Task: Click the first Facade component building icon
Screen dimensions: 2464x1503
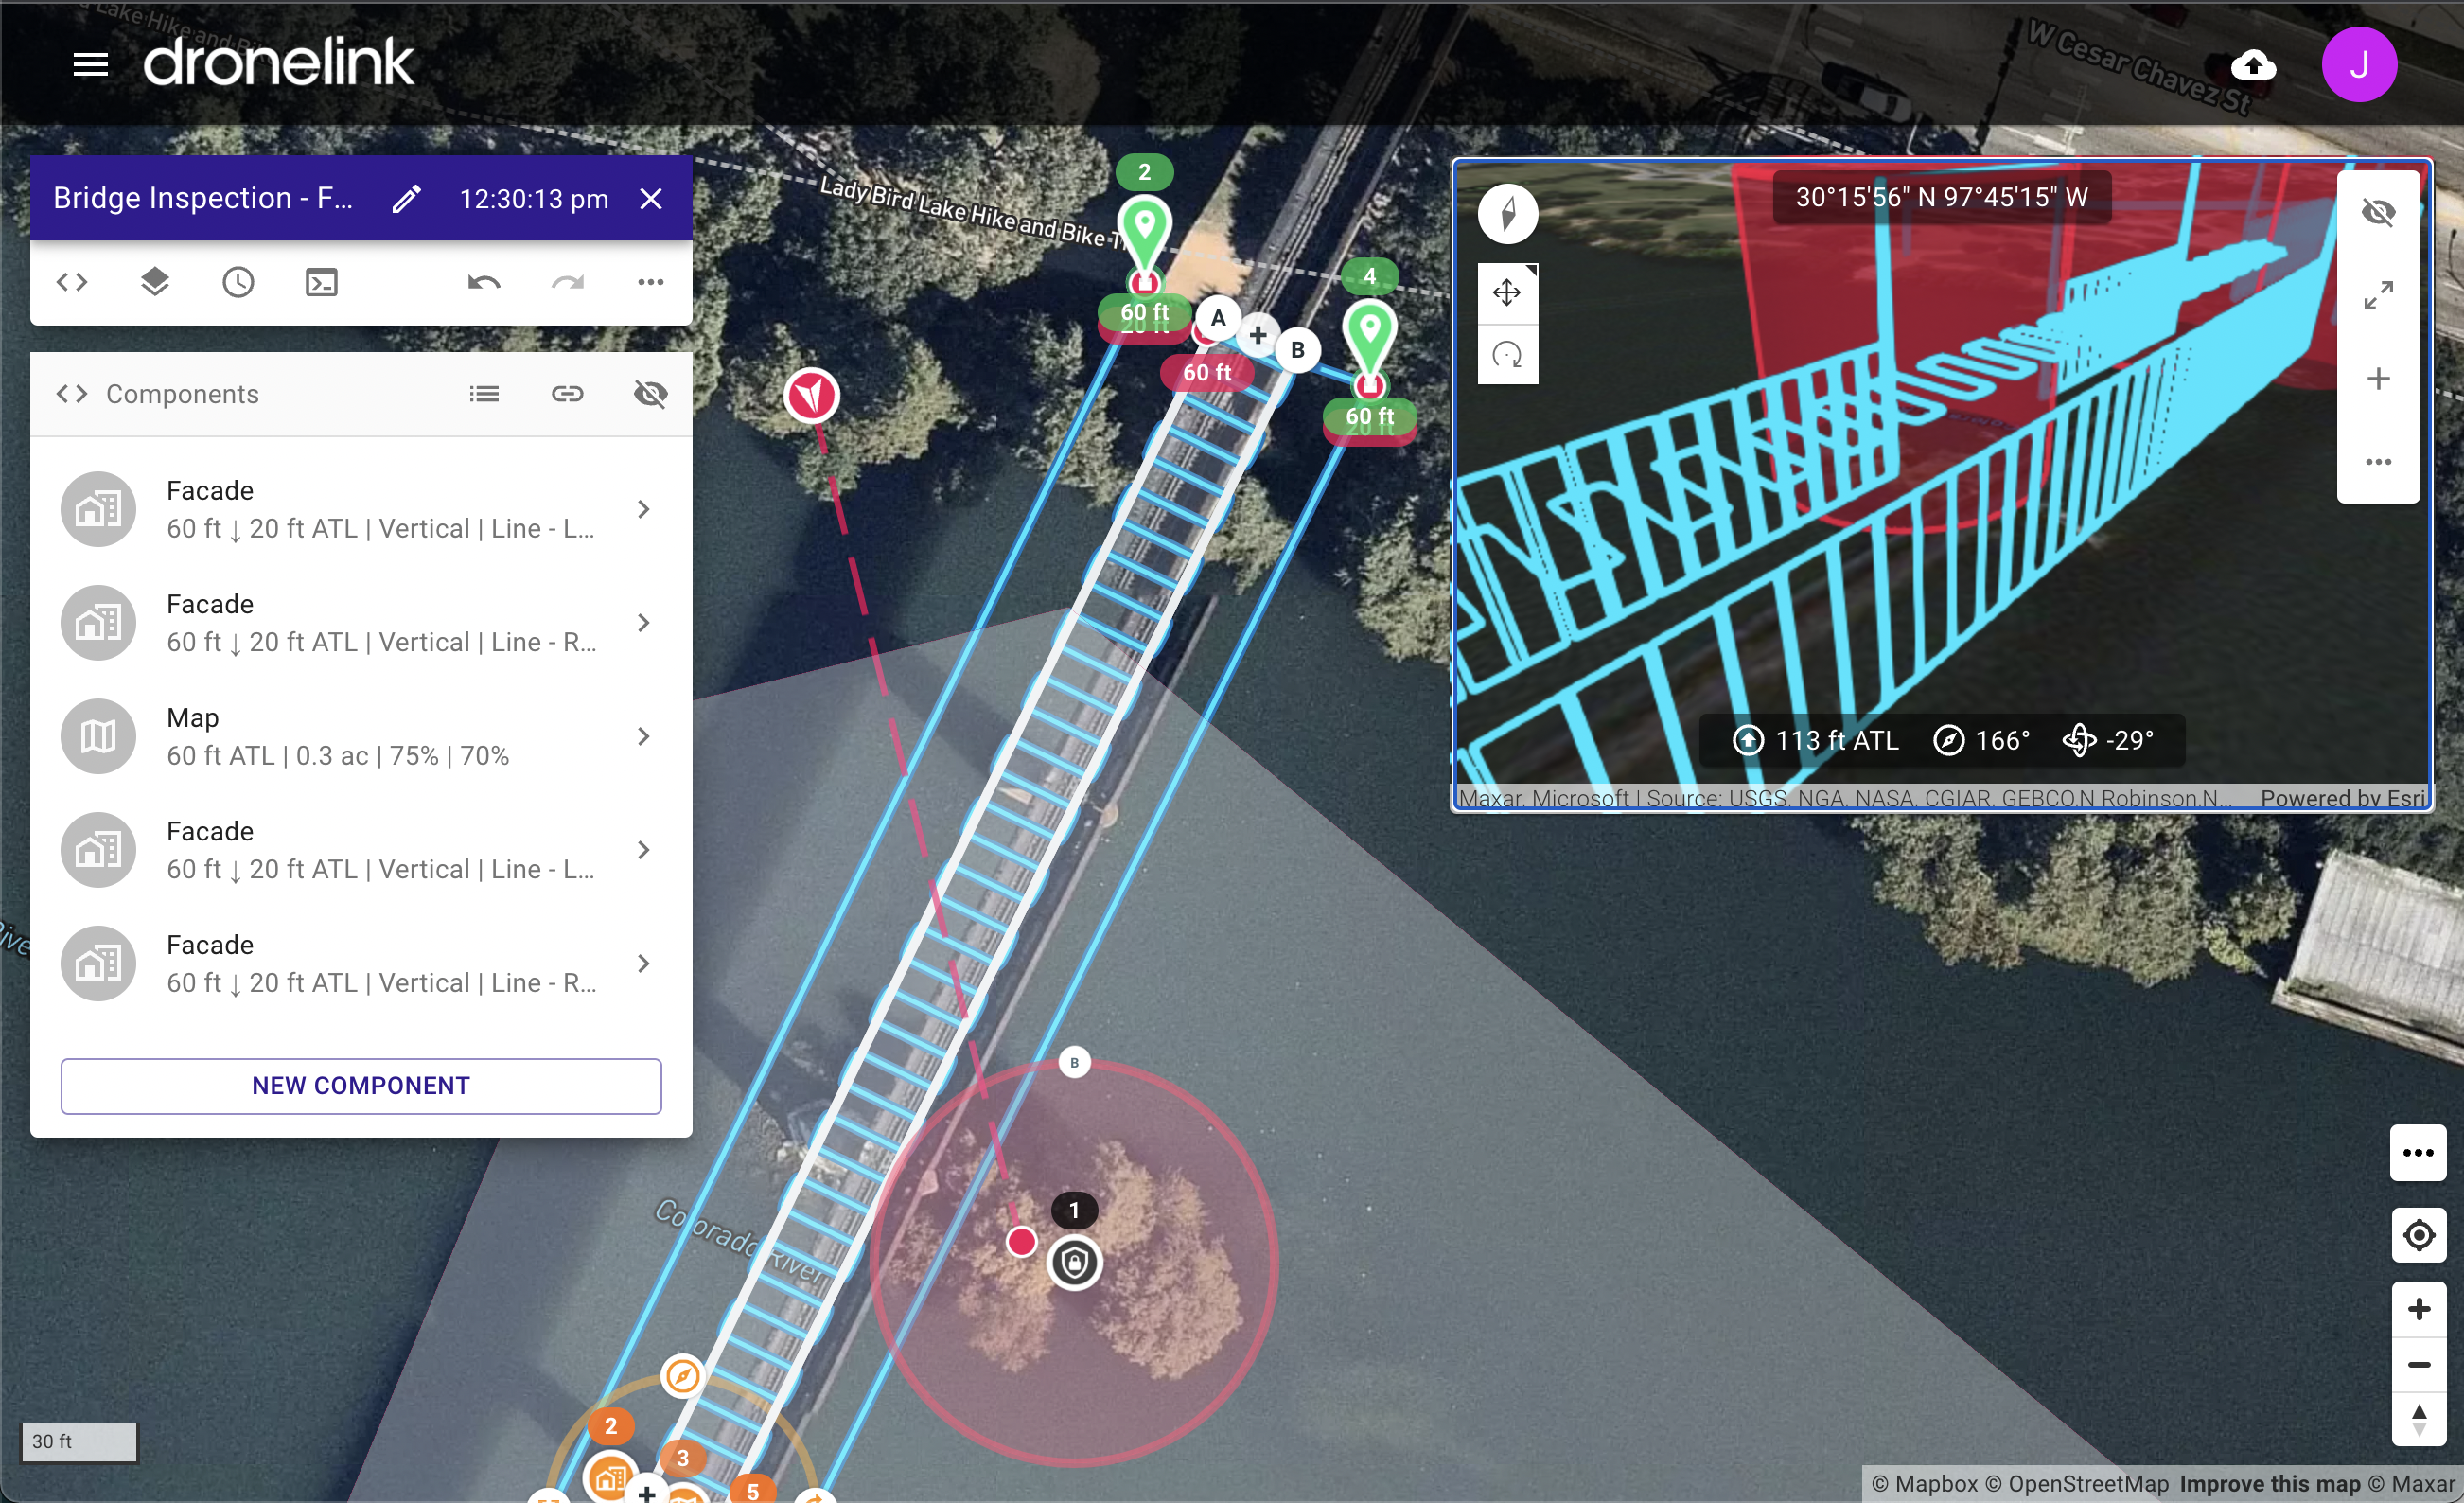Action: pyautogui.click(x=98, y=510)
